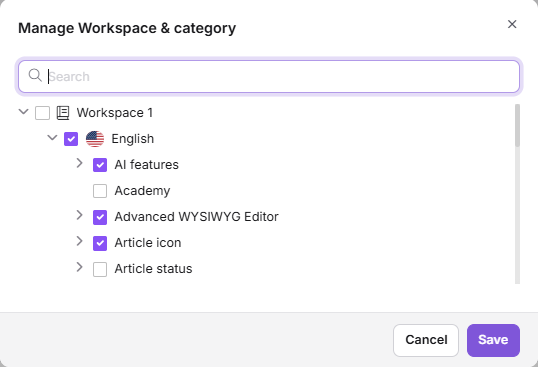Select the English label

133,139
